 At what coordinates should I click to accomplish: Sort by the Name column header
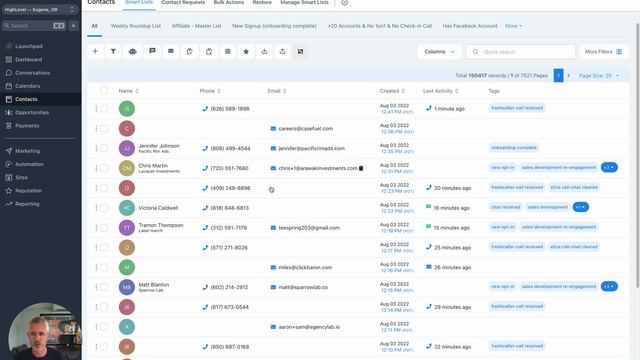tap(129, 91)
